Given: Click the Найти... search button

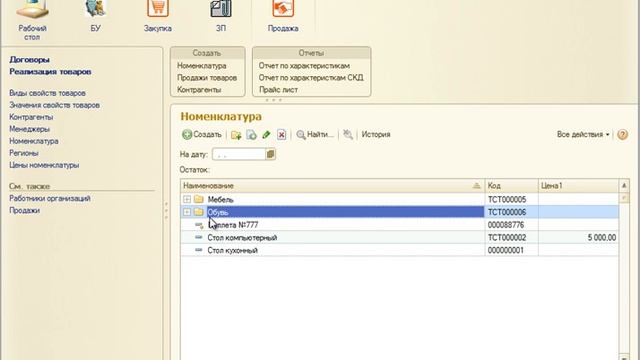Looking at the screenshot, I should click(x=315, y=134).
